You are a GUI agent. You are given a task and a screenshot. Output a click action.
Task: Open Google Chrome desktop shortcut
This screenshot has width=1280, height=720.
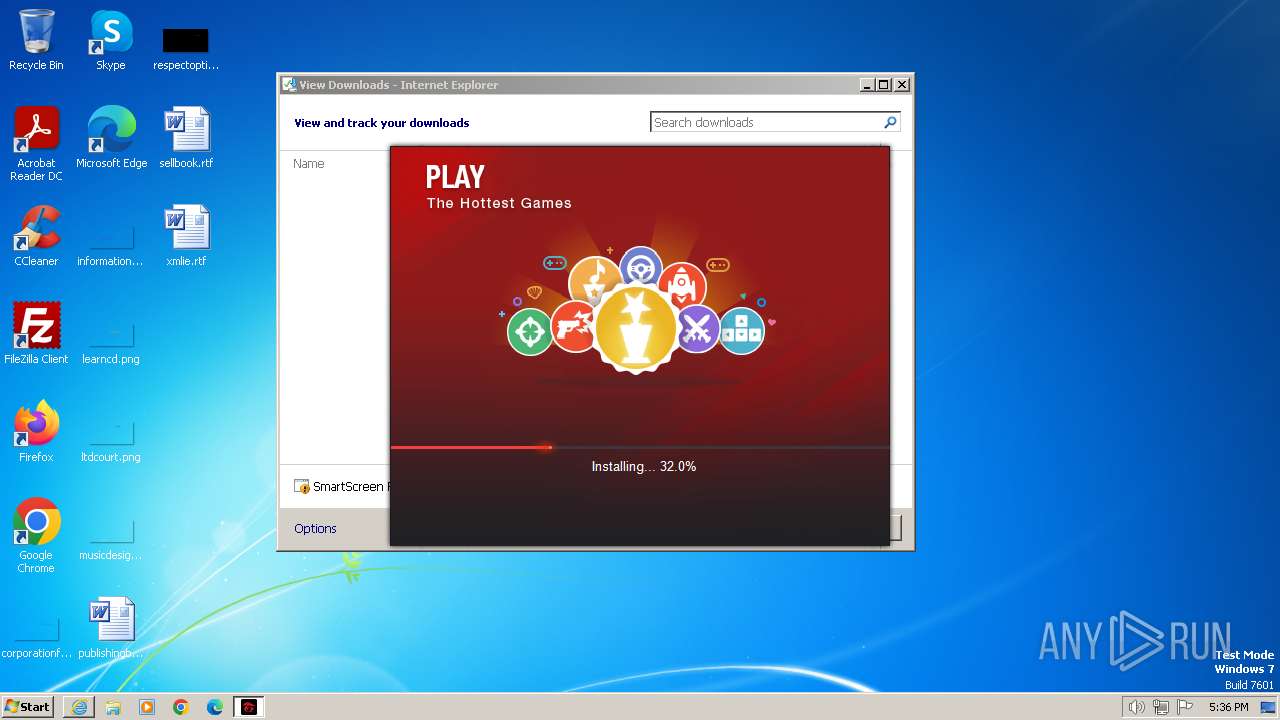pyautogui.click(x=36, y=535)
